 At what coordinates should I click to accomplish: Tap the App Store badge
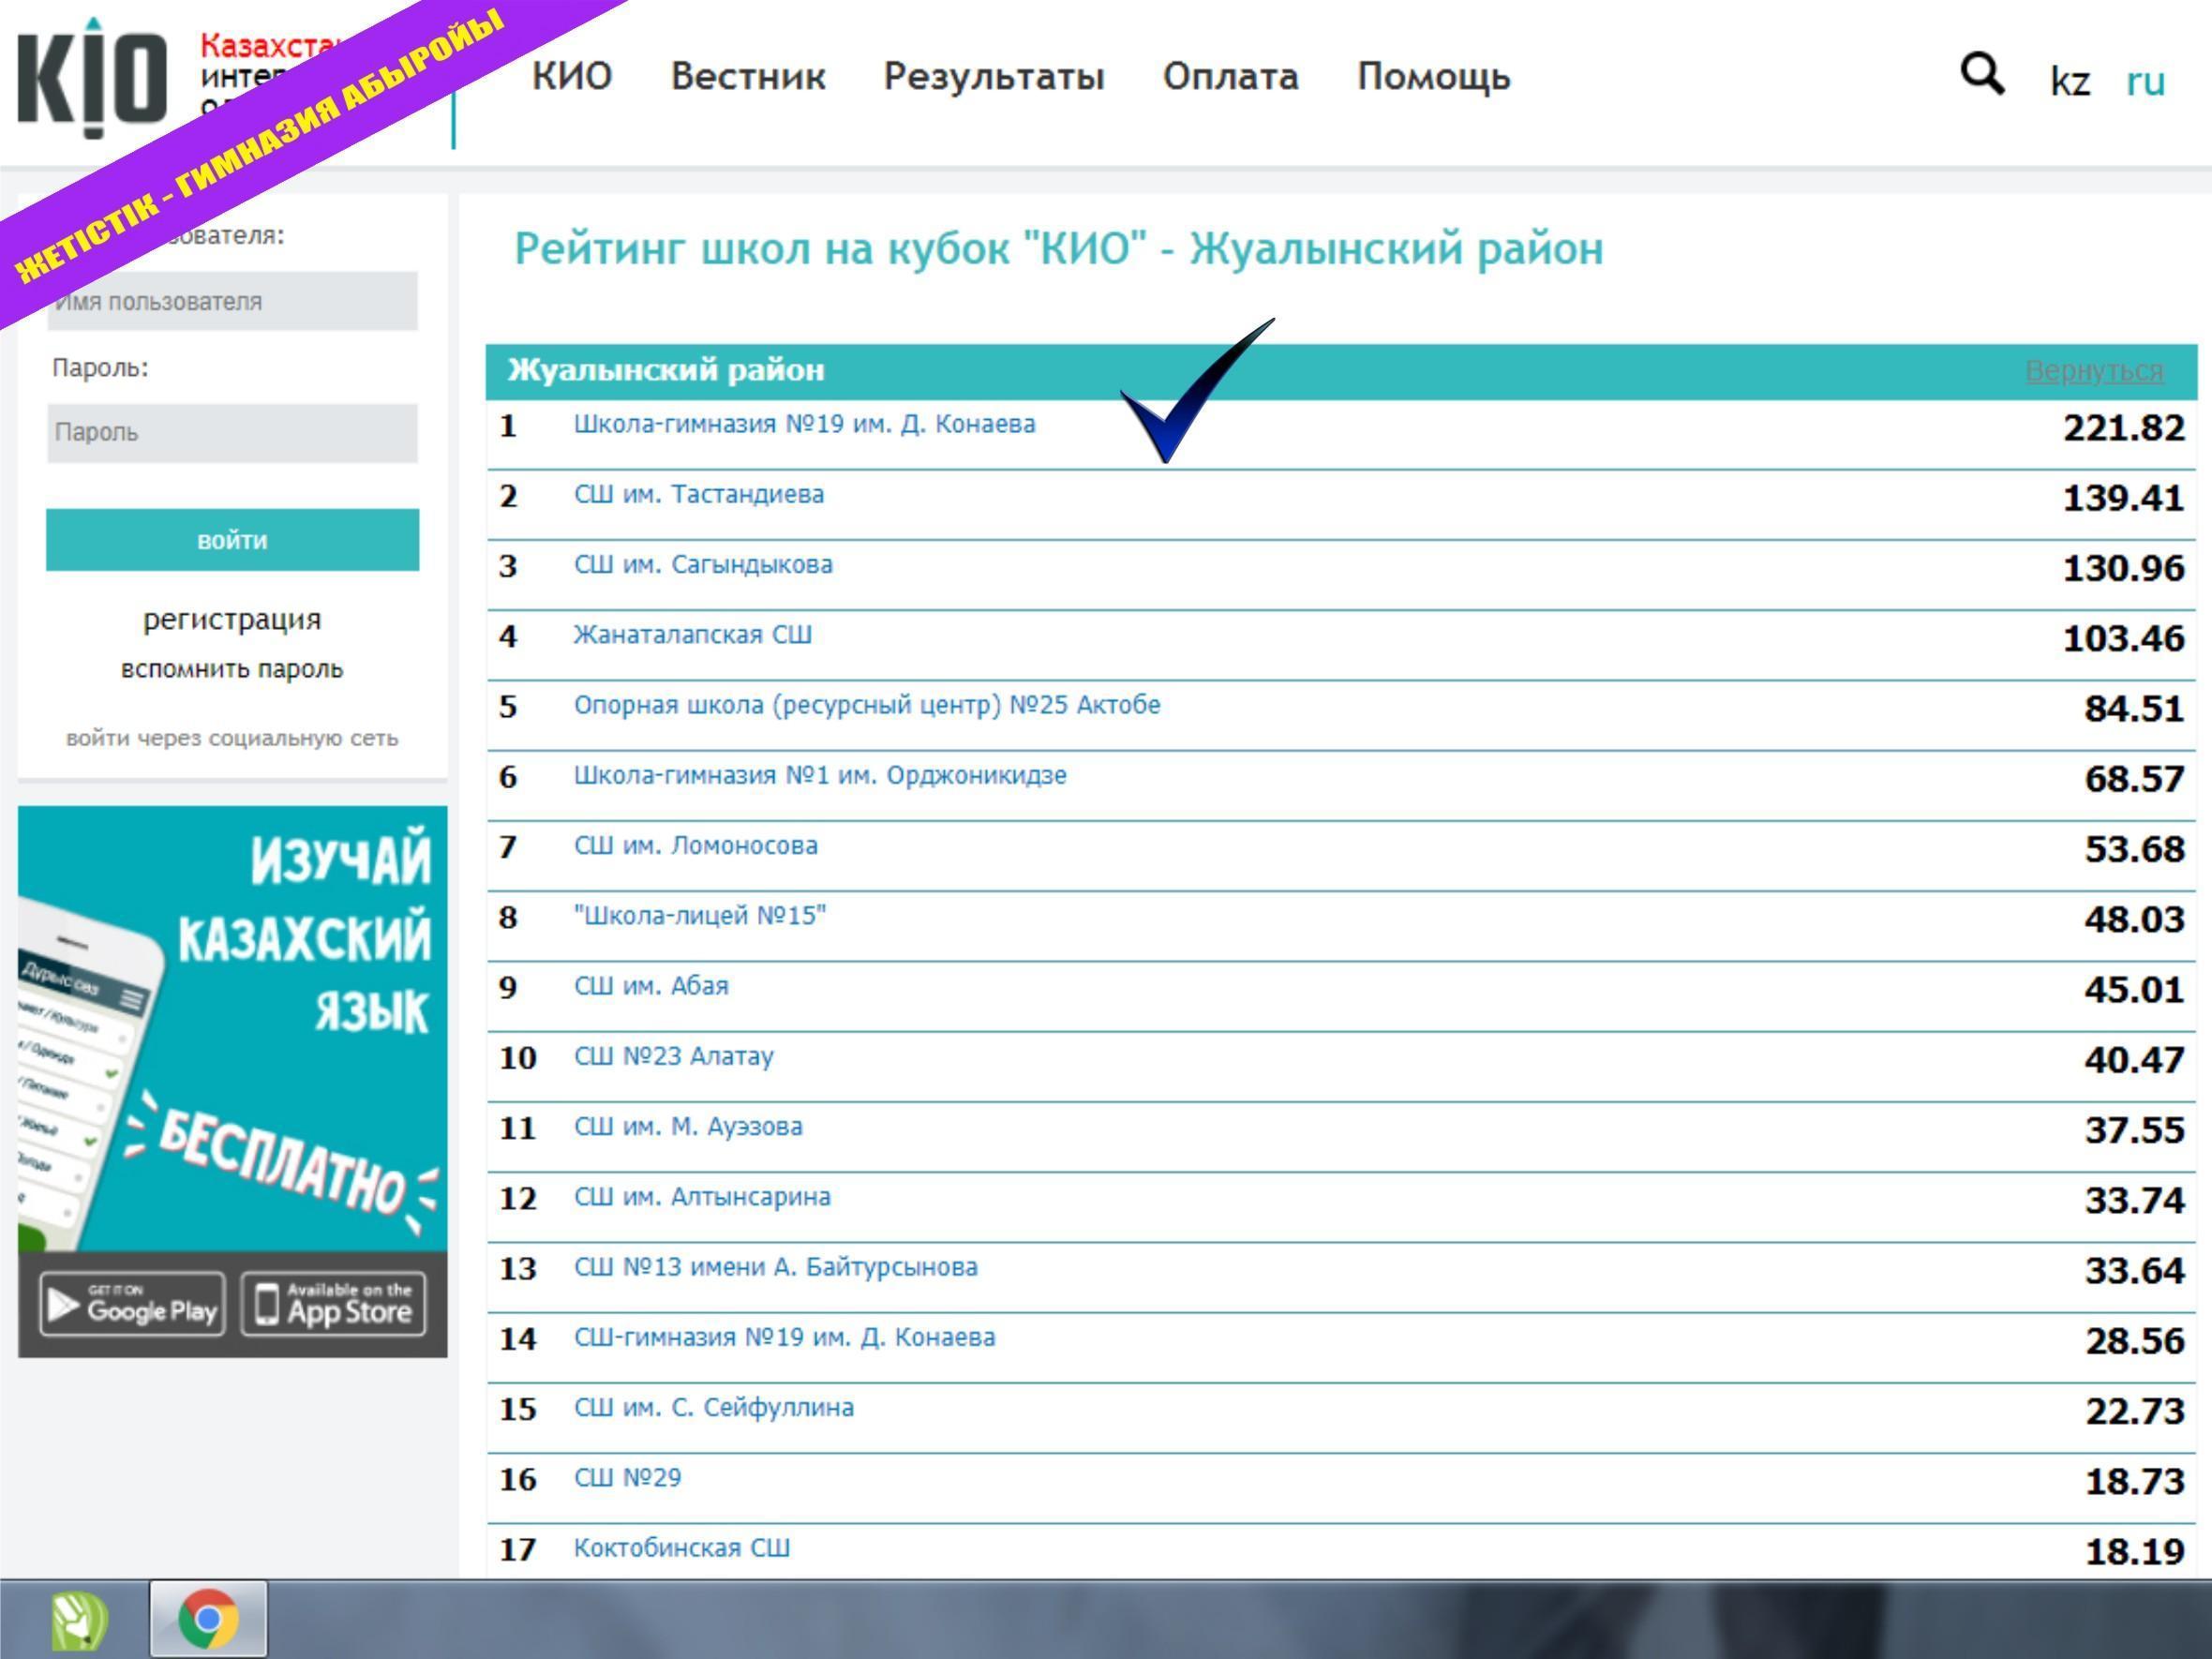coord(334,1304)
